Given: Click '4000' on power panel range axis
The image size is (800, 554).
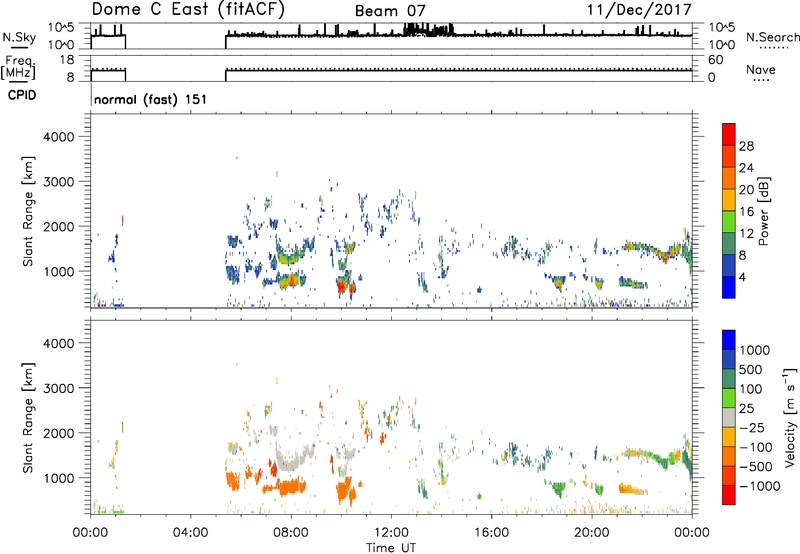Looking at the screenshot, I should pyautogui.click(x=58, y=137).
